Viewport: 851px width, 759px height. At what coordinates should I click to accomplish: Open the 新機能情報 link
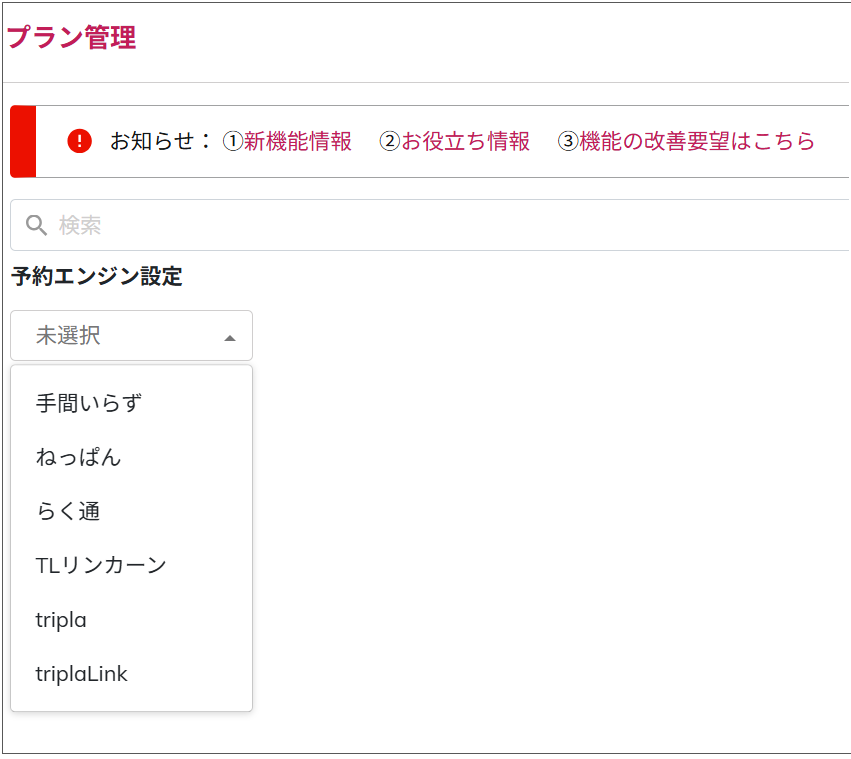298,141
